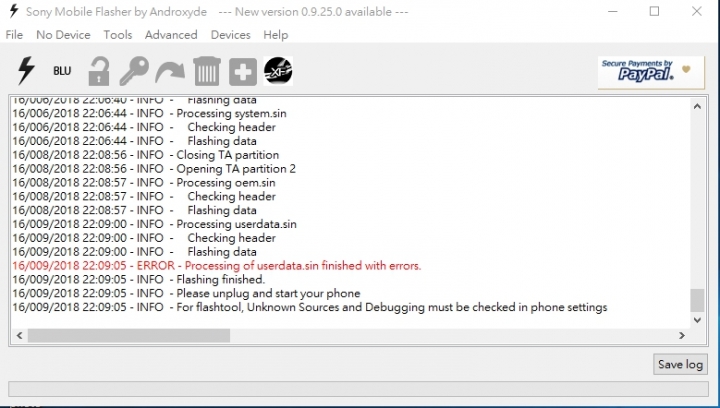
Task: Minimize the Sony Mobile Flasher window
Action: tap(613, 11)
